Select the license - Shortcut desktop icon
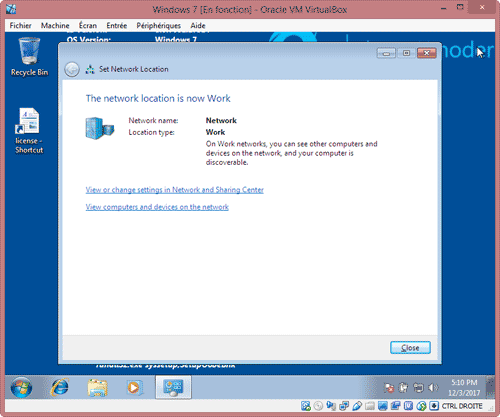The height and width of the screenshot is (417, 500). (29, 131)
